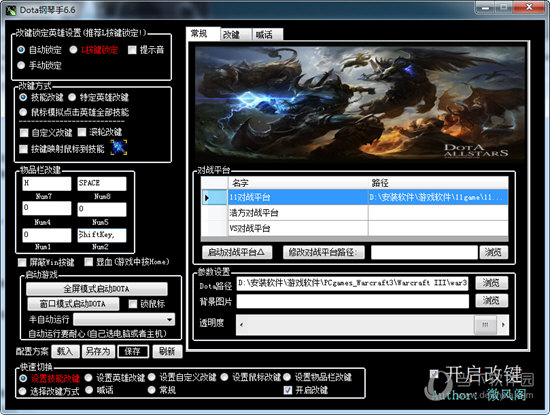Switch to the 常规 tab
Viewport: 550px width, 415px height.
coord(203,34)
